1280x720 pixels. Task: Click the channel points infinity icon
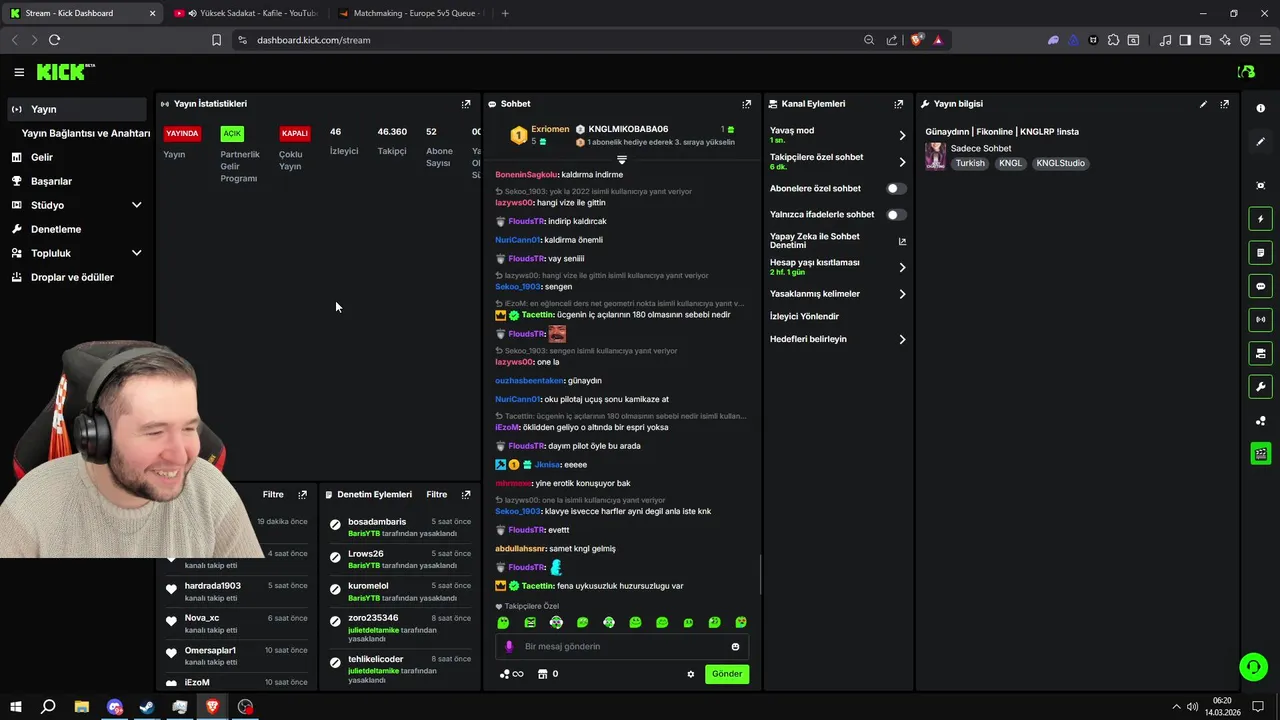tap(512, 674)
